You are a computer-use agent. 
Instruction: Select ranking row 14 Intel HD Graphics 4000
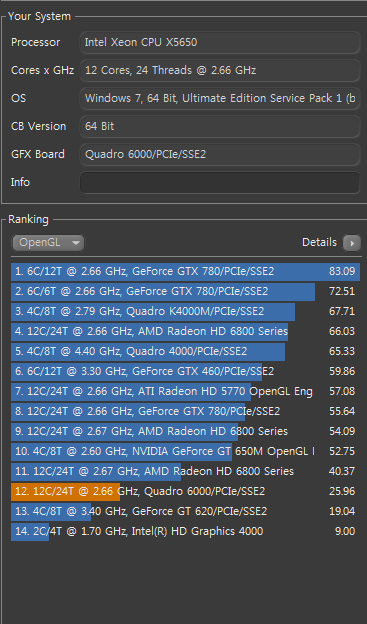(185, 531)
